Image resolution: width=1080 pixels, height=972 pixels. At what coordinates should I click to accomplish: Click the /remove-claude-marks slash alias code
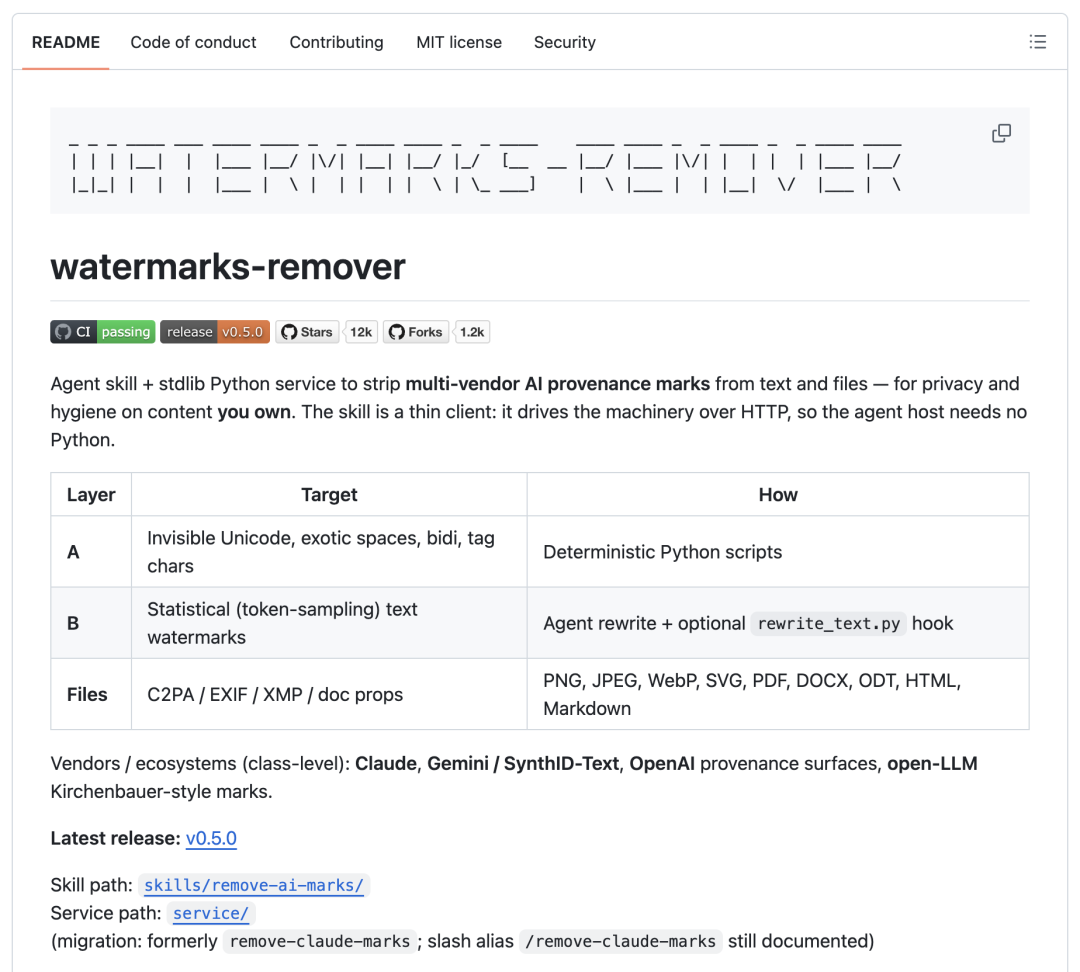click(621, 942)
